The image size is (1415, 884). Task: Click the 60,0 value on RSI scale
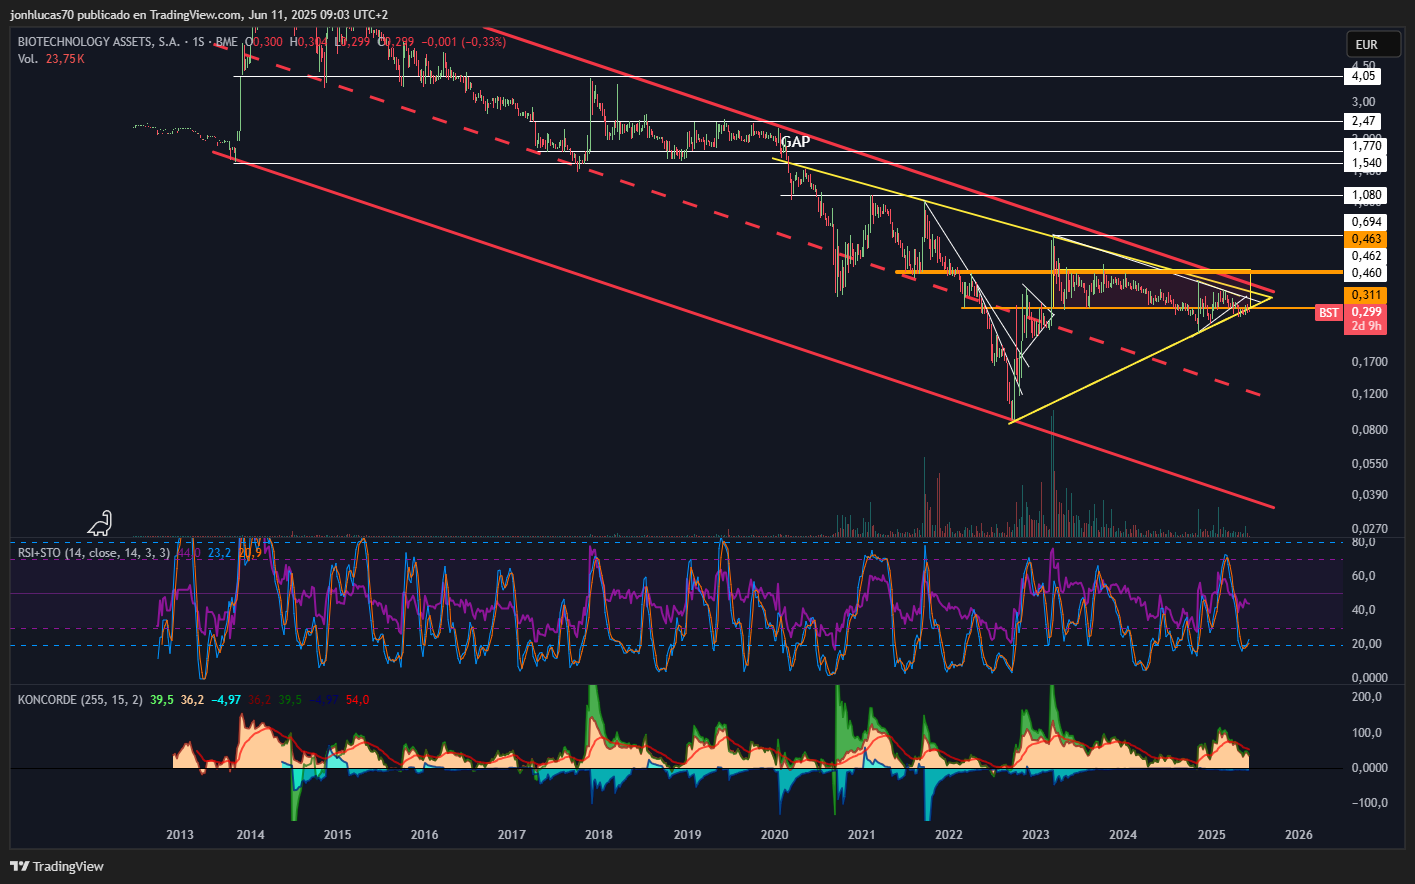[x=1363, y=576]
